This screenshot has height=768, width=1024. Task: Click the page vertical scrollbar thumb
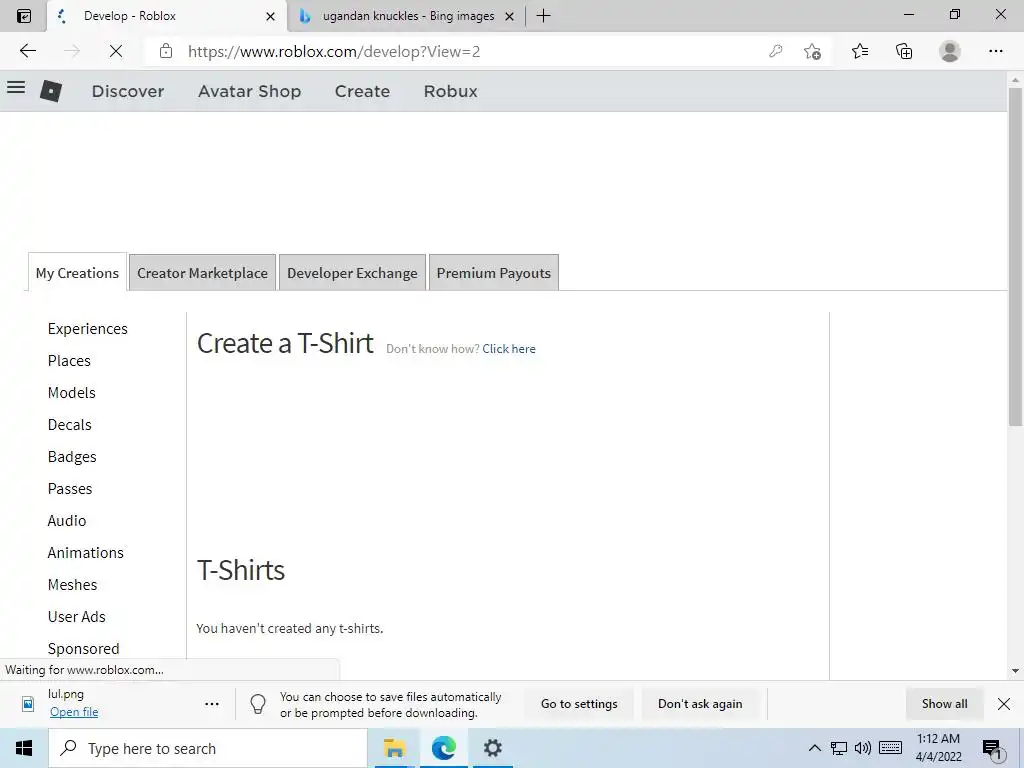coord(1015,256)
